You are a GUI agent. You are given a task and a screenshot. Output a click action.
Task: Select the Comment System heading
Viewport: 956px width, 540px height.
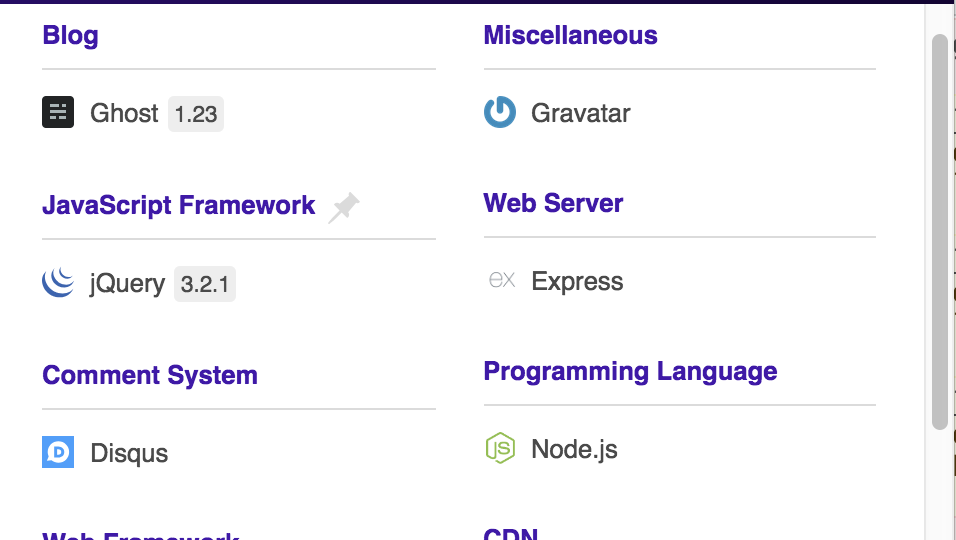pyautogui.click(x=150, y=376)
